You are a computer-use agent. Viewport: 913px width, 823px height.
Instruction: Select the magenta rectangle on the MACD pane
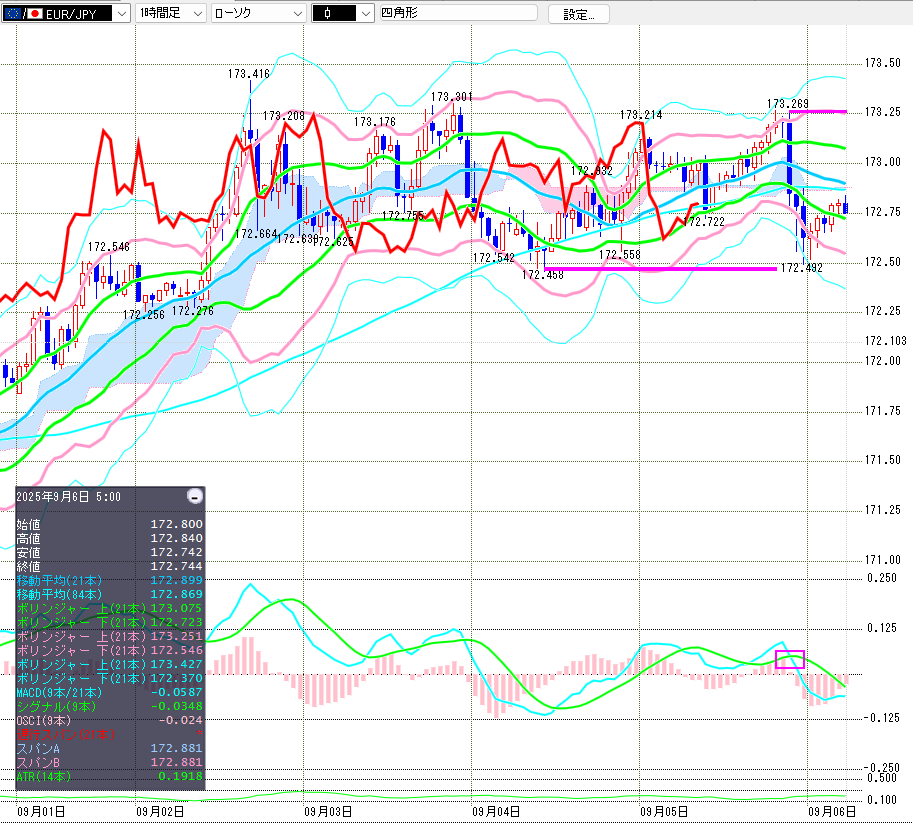pyautogui.click(x=790, y=659)
